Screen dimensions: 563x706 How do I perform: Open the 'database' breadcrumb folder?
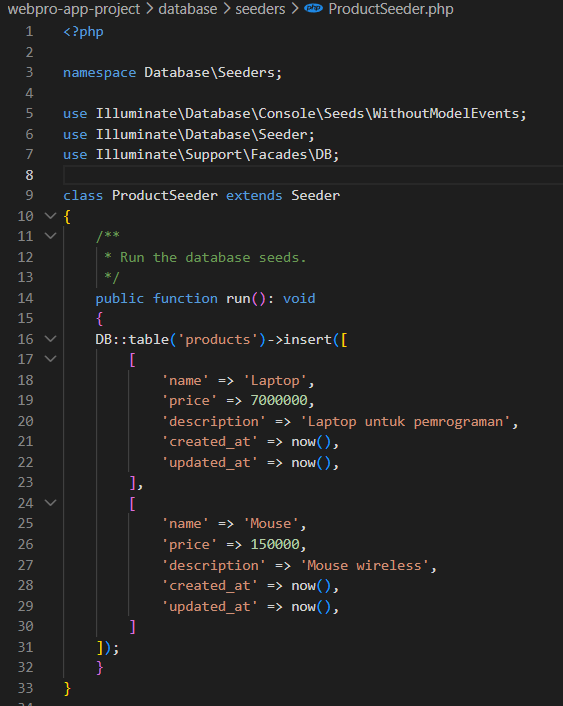point(187,9)
